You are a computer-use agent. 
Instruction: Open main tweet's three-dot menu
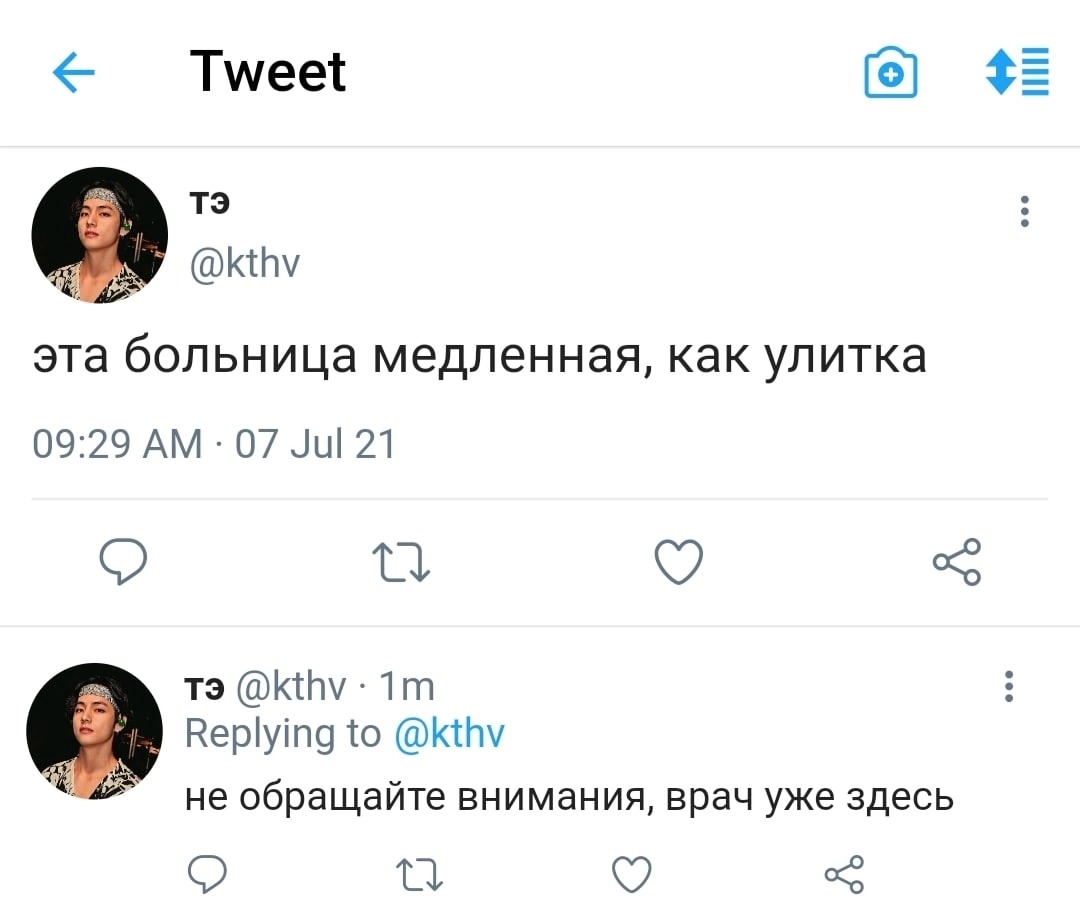(x=1024, y=211)
